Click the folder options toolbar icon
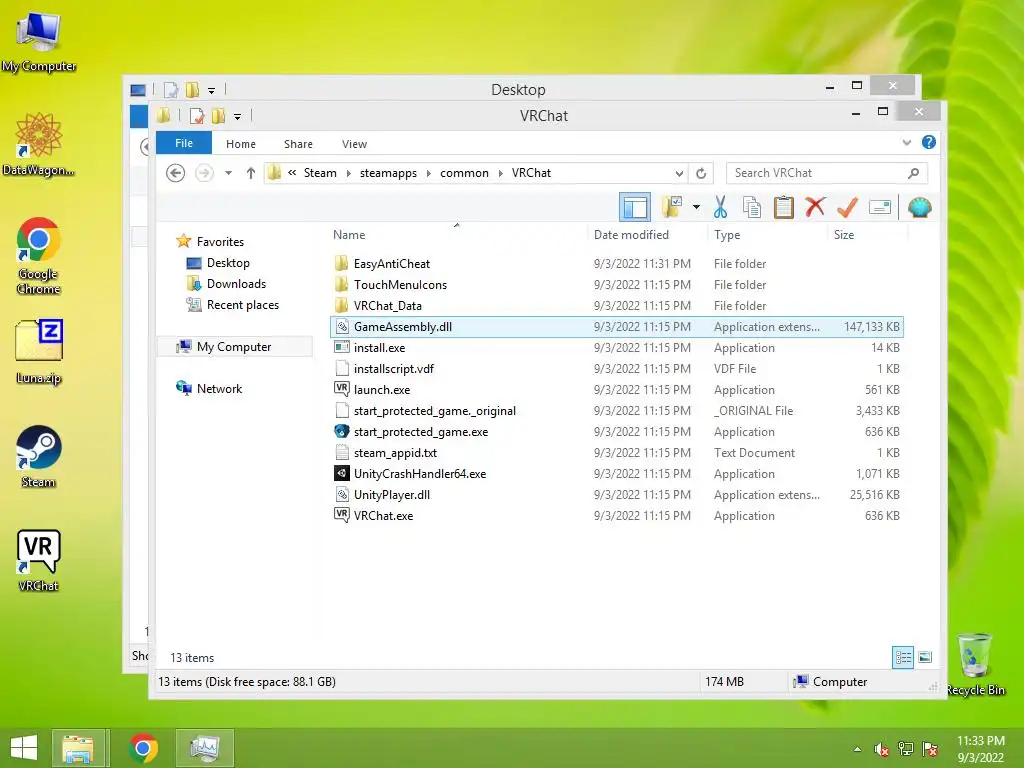This screenshot has height=768, width=1024. point(672,207)
